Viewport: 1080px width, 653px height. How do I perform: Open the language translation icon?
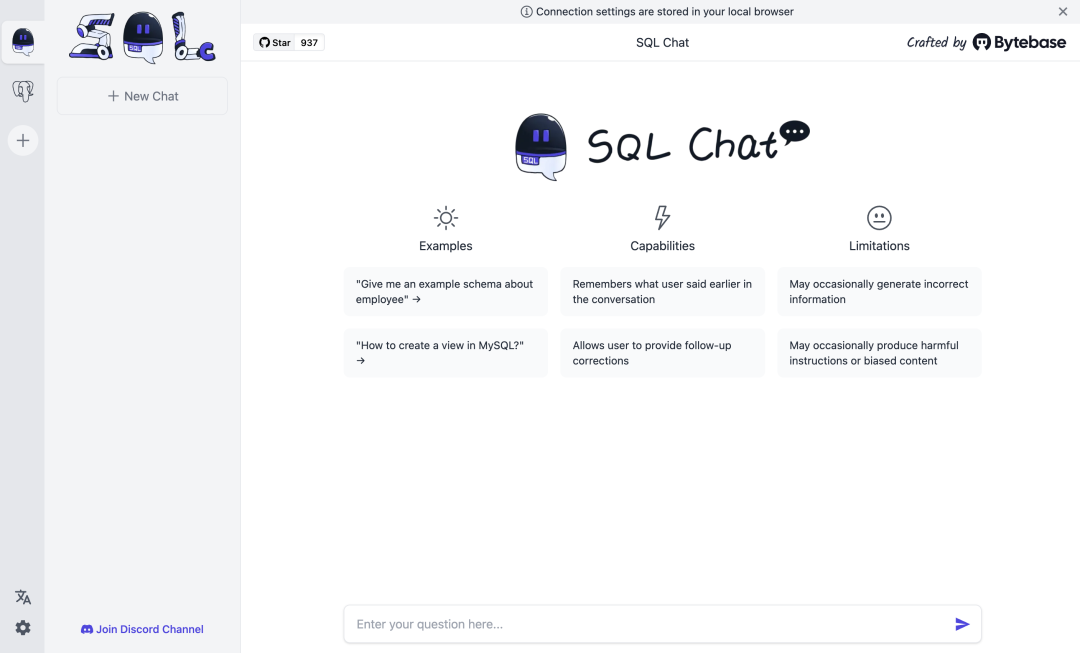tap(23, 597)
